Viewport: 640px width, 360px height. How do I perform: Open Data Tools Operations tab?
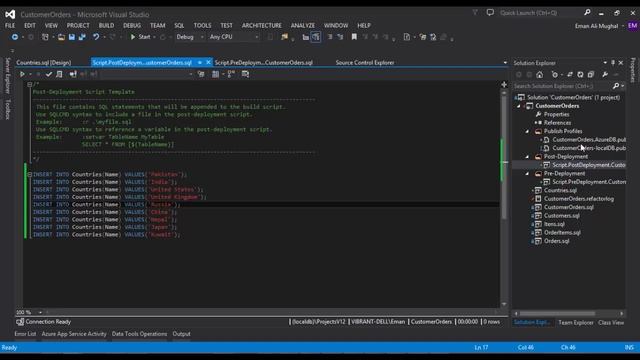click(139, 334)
